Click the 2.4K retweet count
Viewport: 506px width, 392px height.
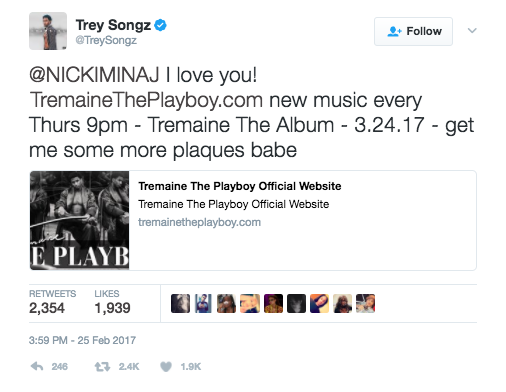pyautogui.click(x=129, y=367)
